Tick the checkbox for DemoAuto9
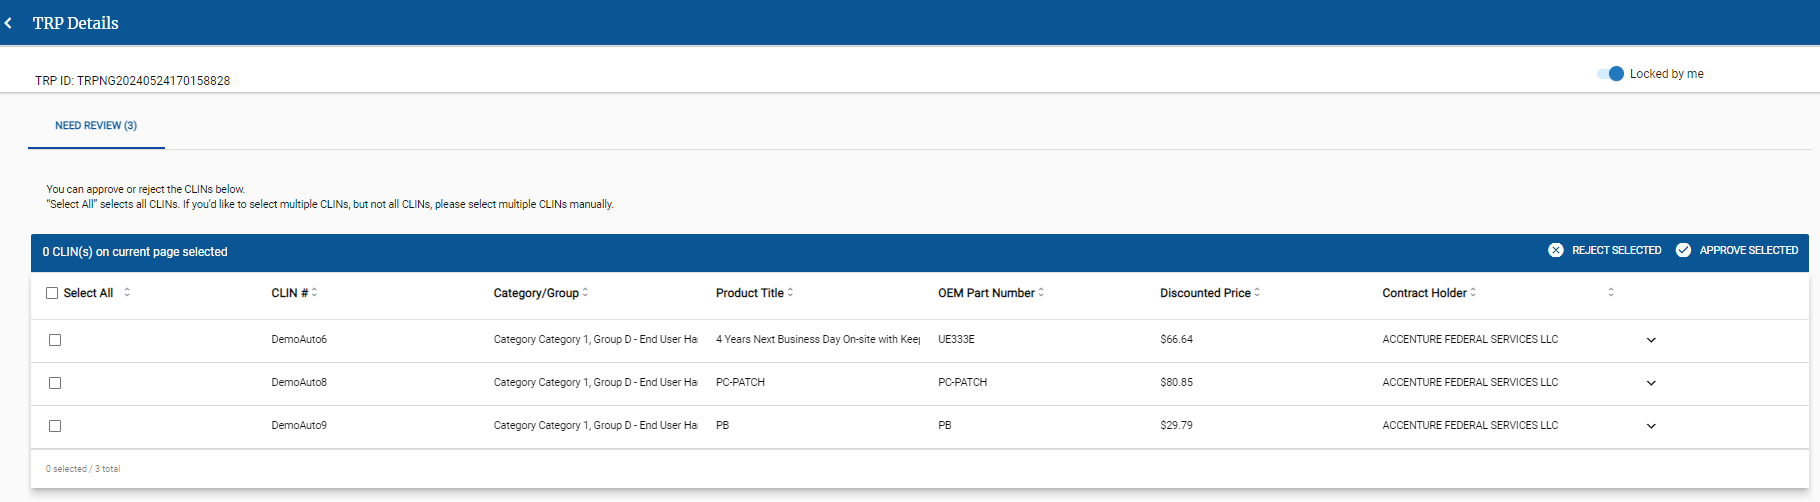 [x=55, y=426]
